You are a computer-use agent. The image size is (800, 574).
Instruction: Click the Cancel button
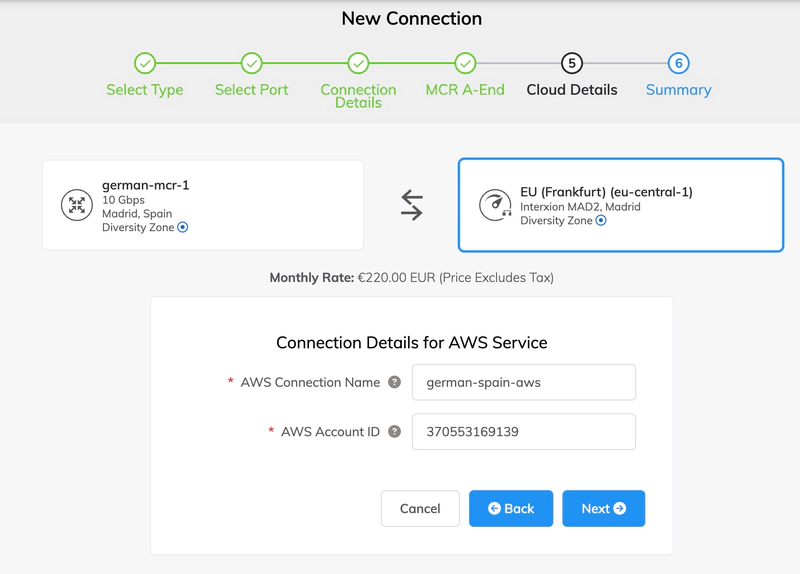(420, 509)
